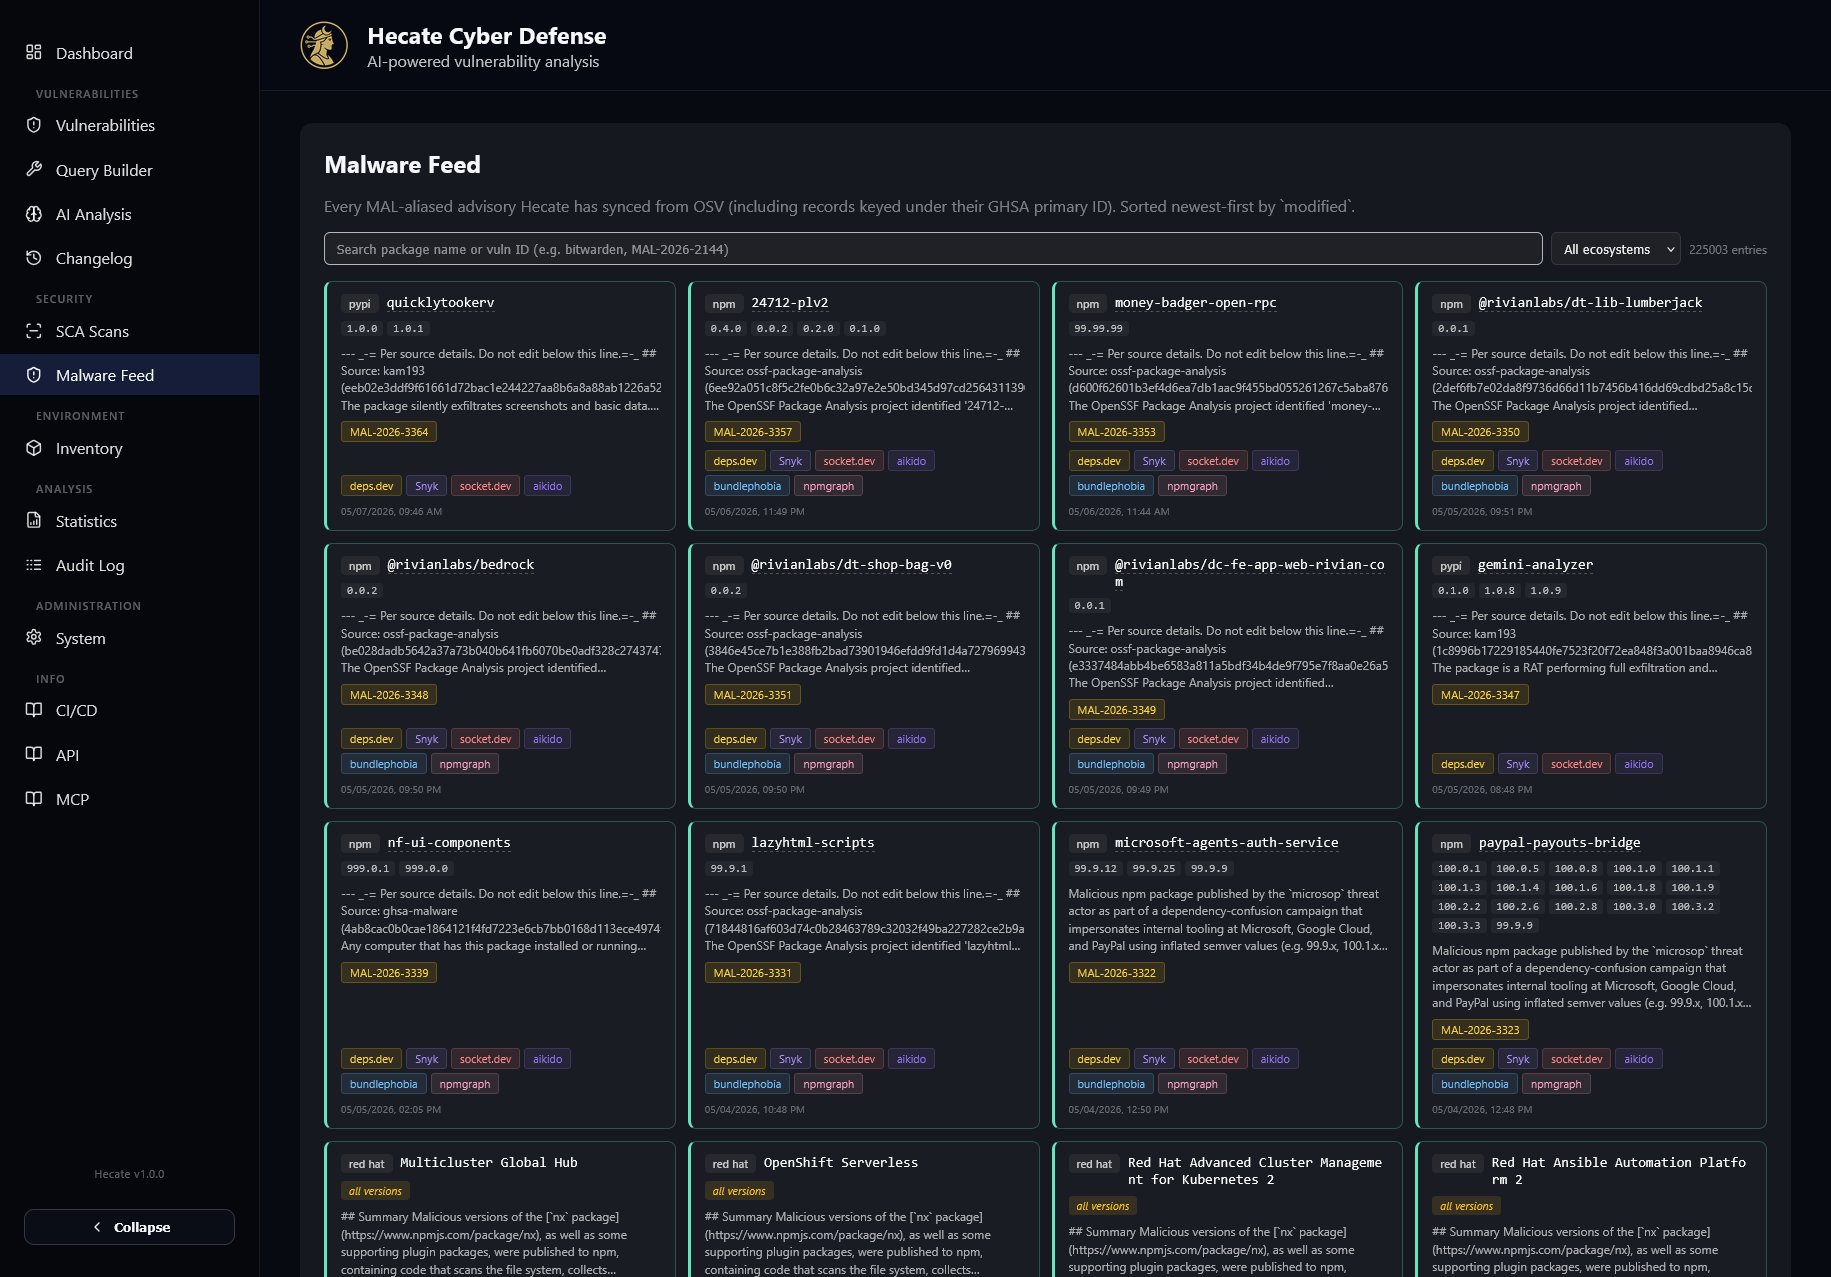Click the Audit Log list icon
The image size is (1831, 1277).
[34, 565]
